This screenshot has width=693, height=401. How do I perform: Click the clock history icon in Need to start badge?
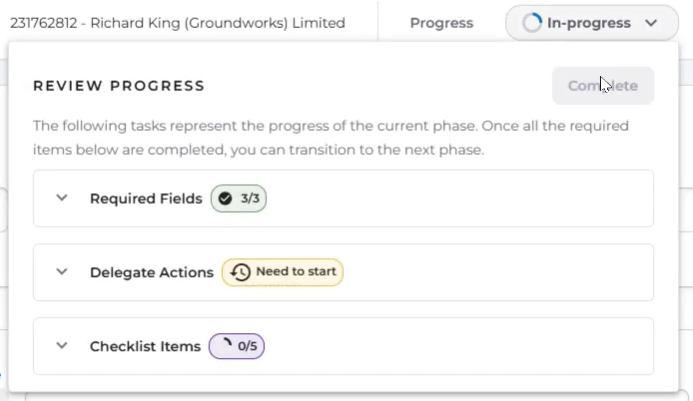240,271
